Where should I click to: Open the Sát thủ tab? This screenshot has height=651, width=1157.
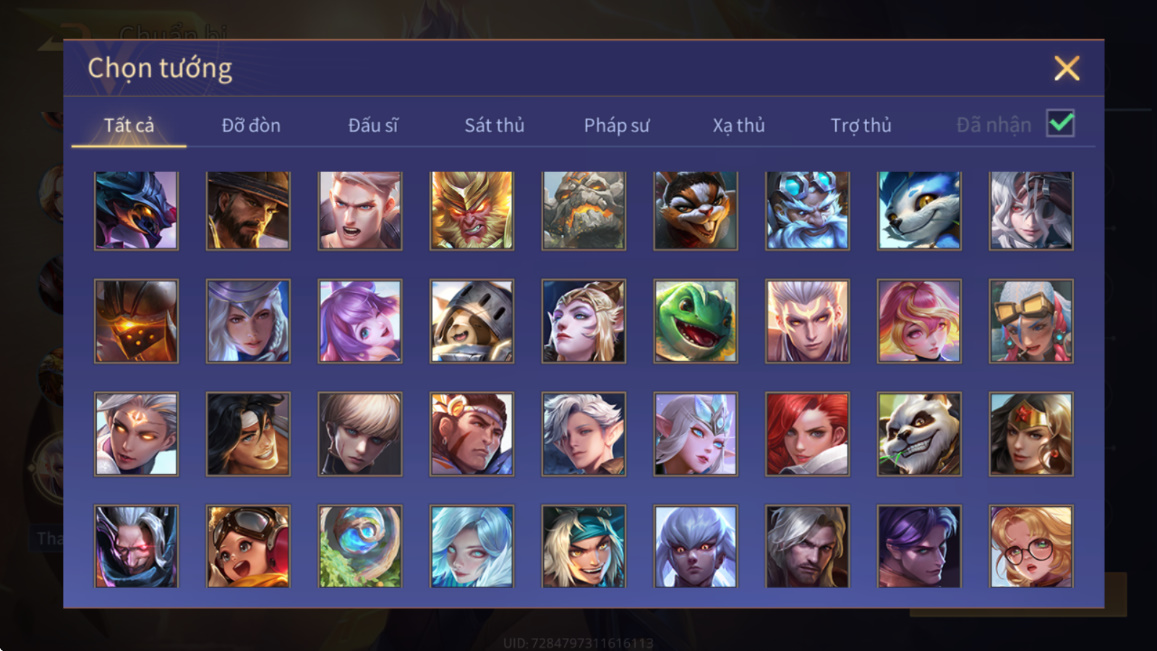pyautogui.click(x=494, y=125)
